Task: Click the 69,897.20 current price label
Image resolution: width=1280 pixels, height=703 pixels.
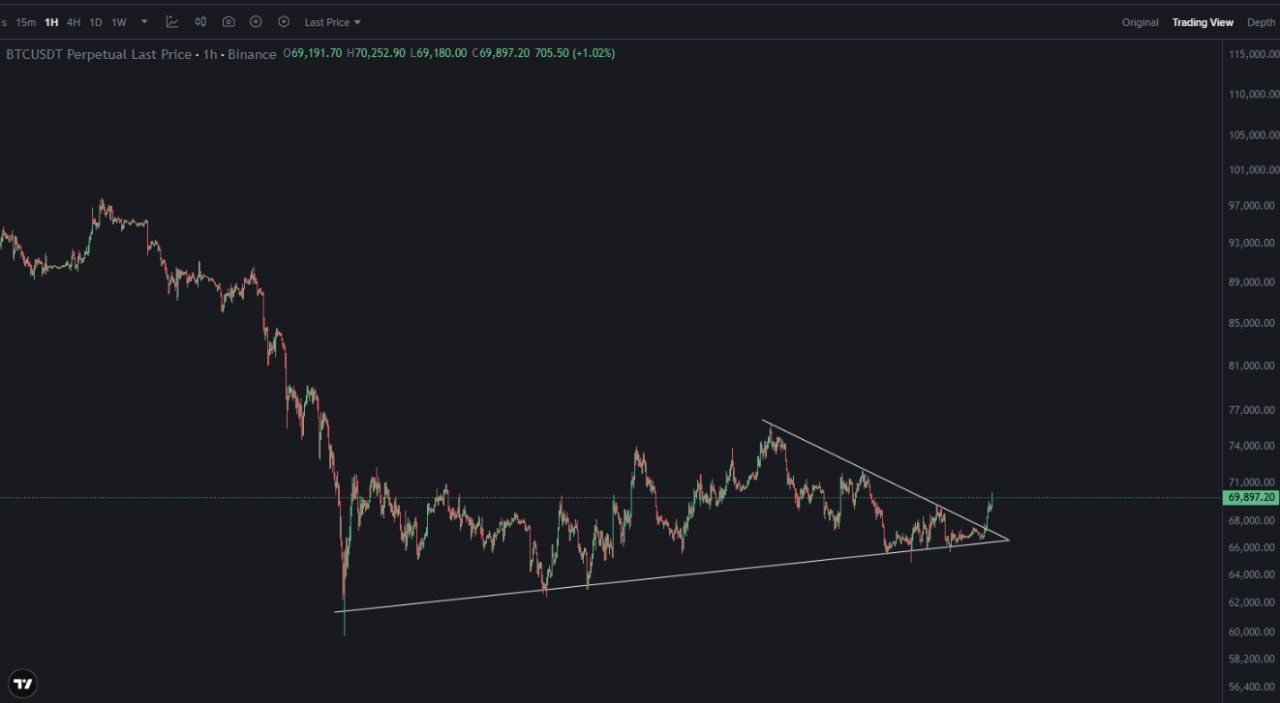Action: [1250, 497]
